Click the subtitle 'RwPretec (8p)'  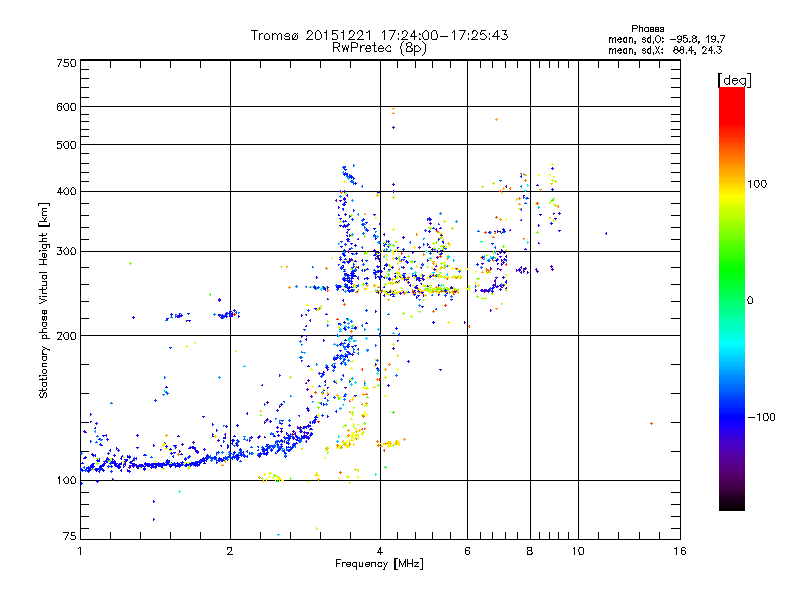pos(379,48)
